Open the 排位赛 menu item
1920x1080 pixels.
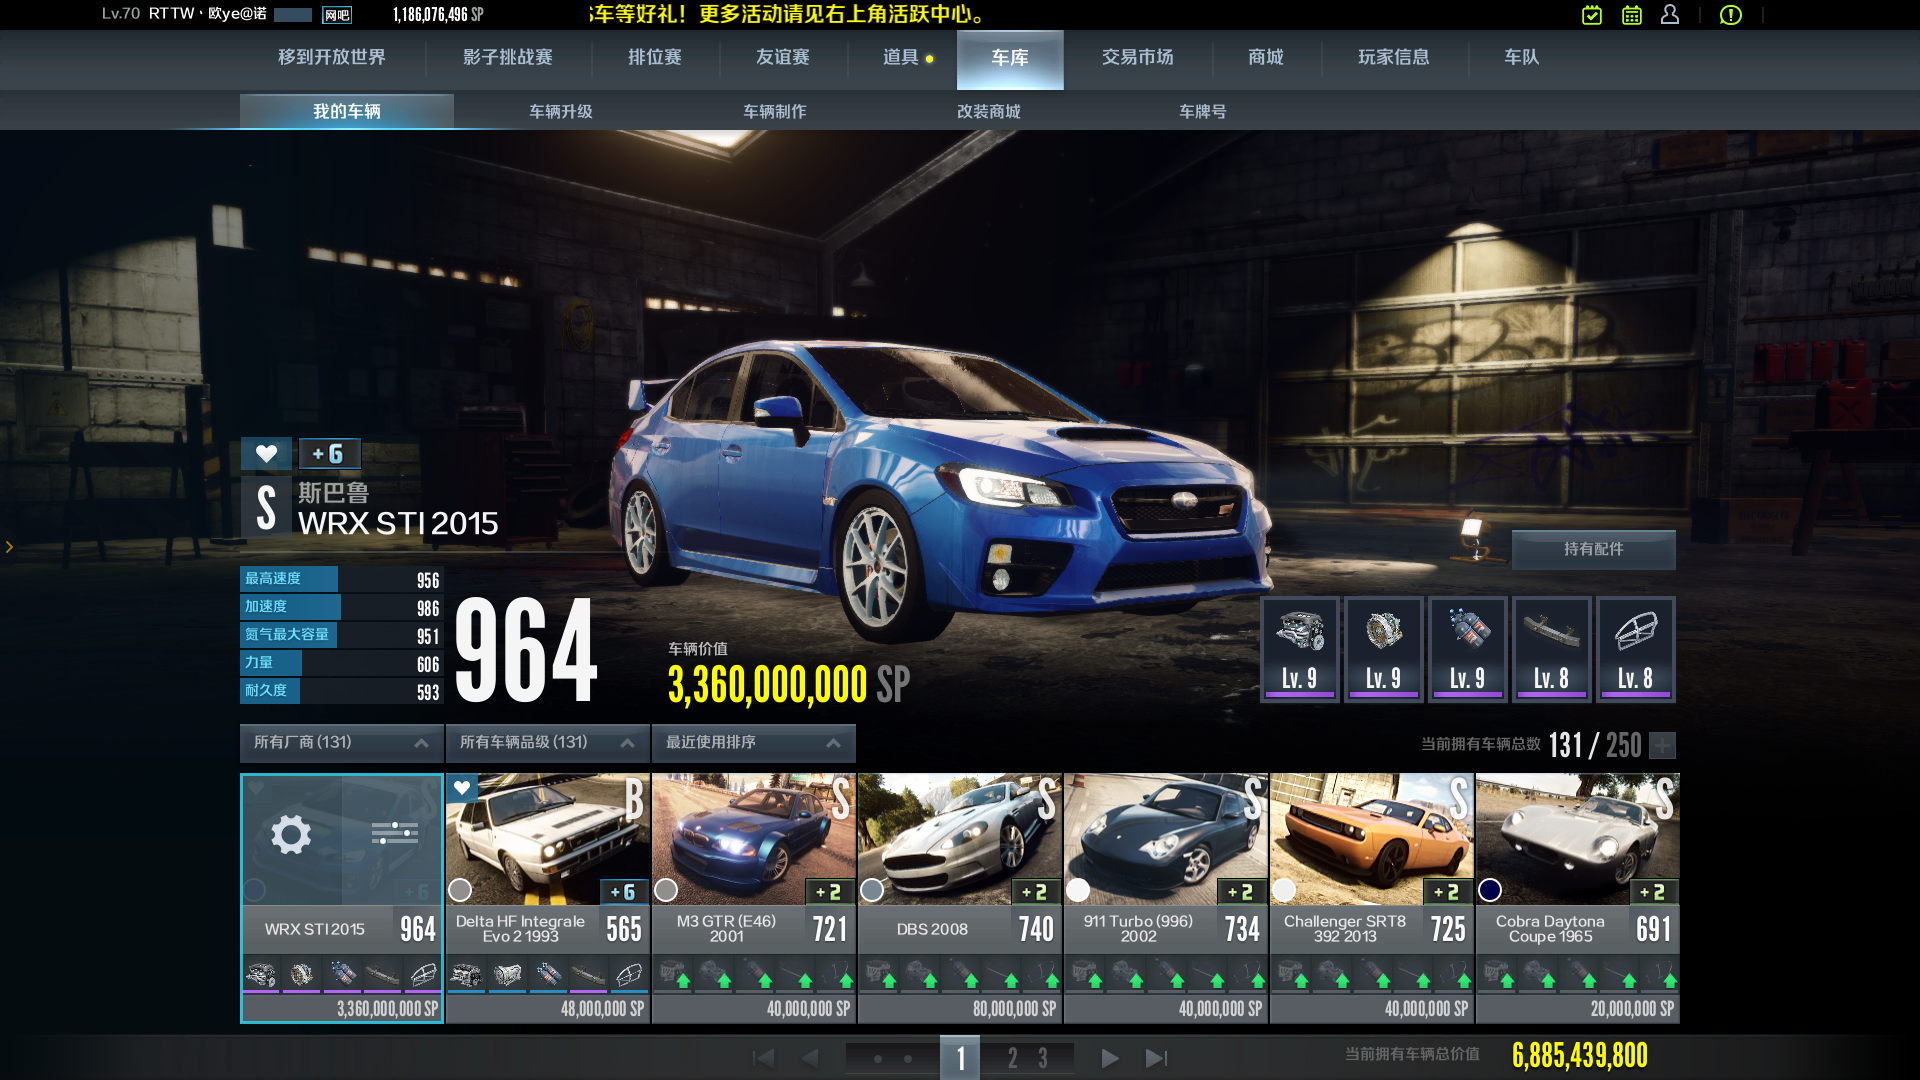[x=655, y=58]
